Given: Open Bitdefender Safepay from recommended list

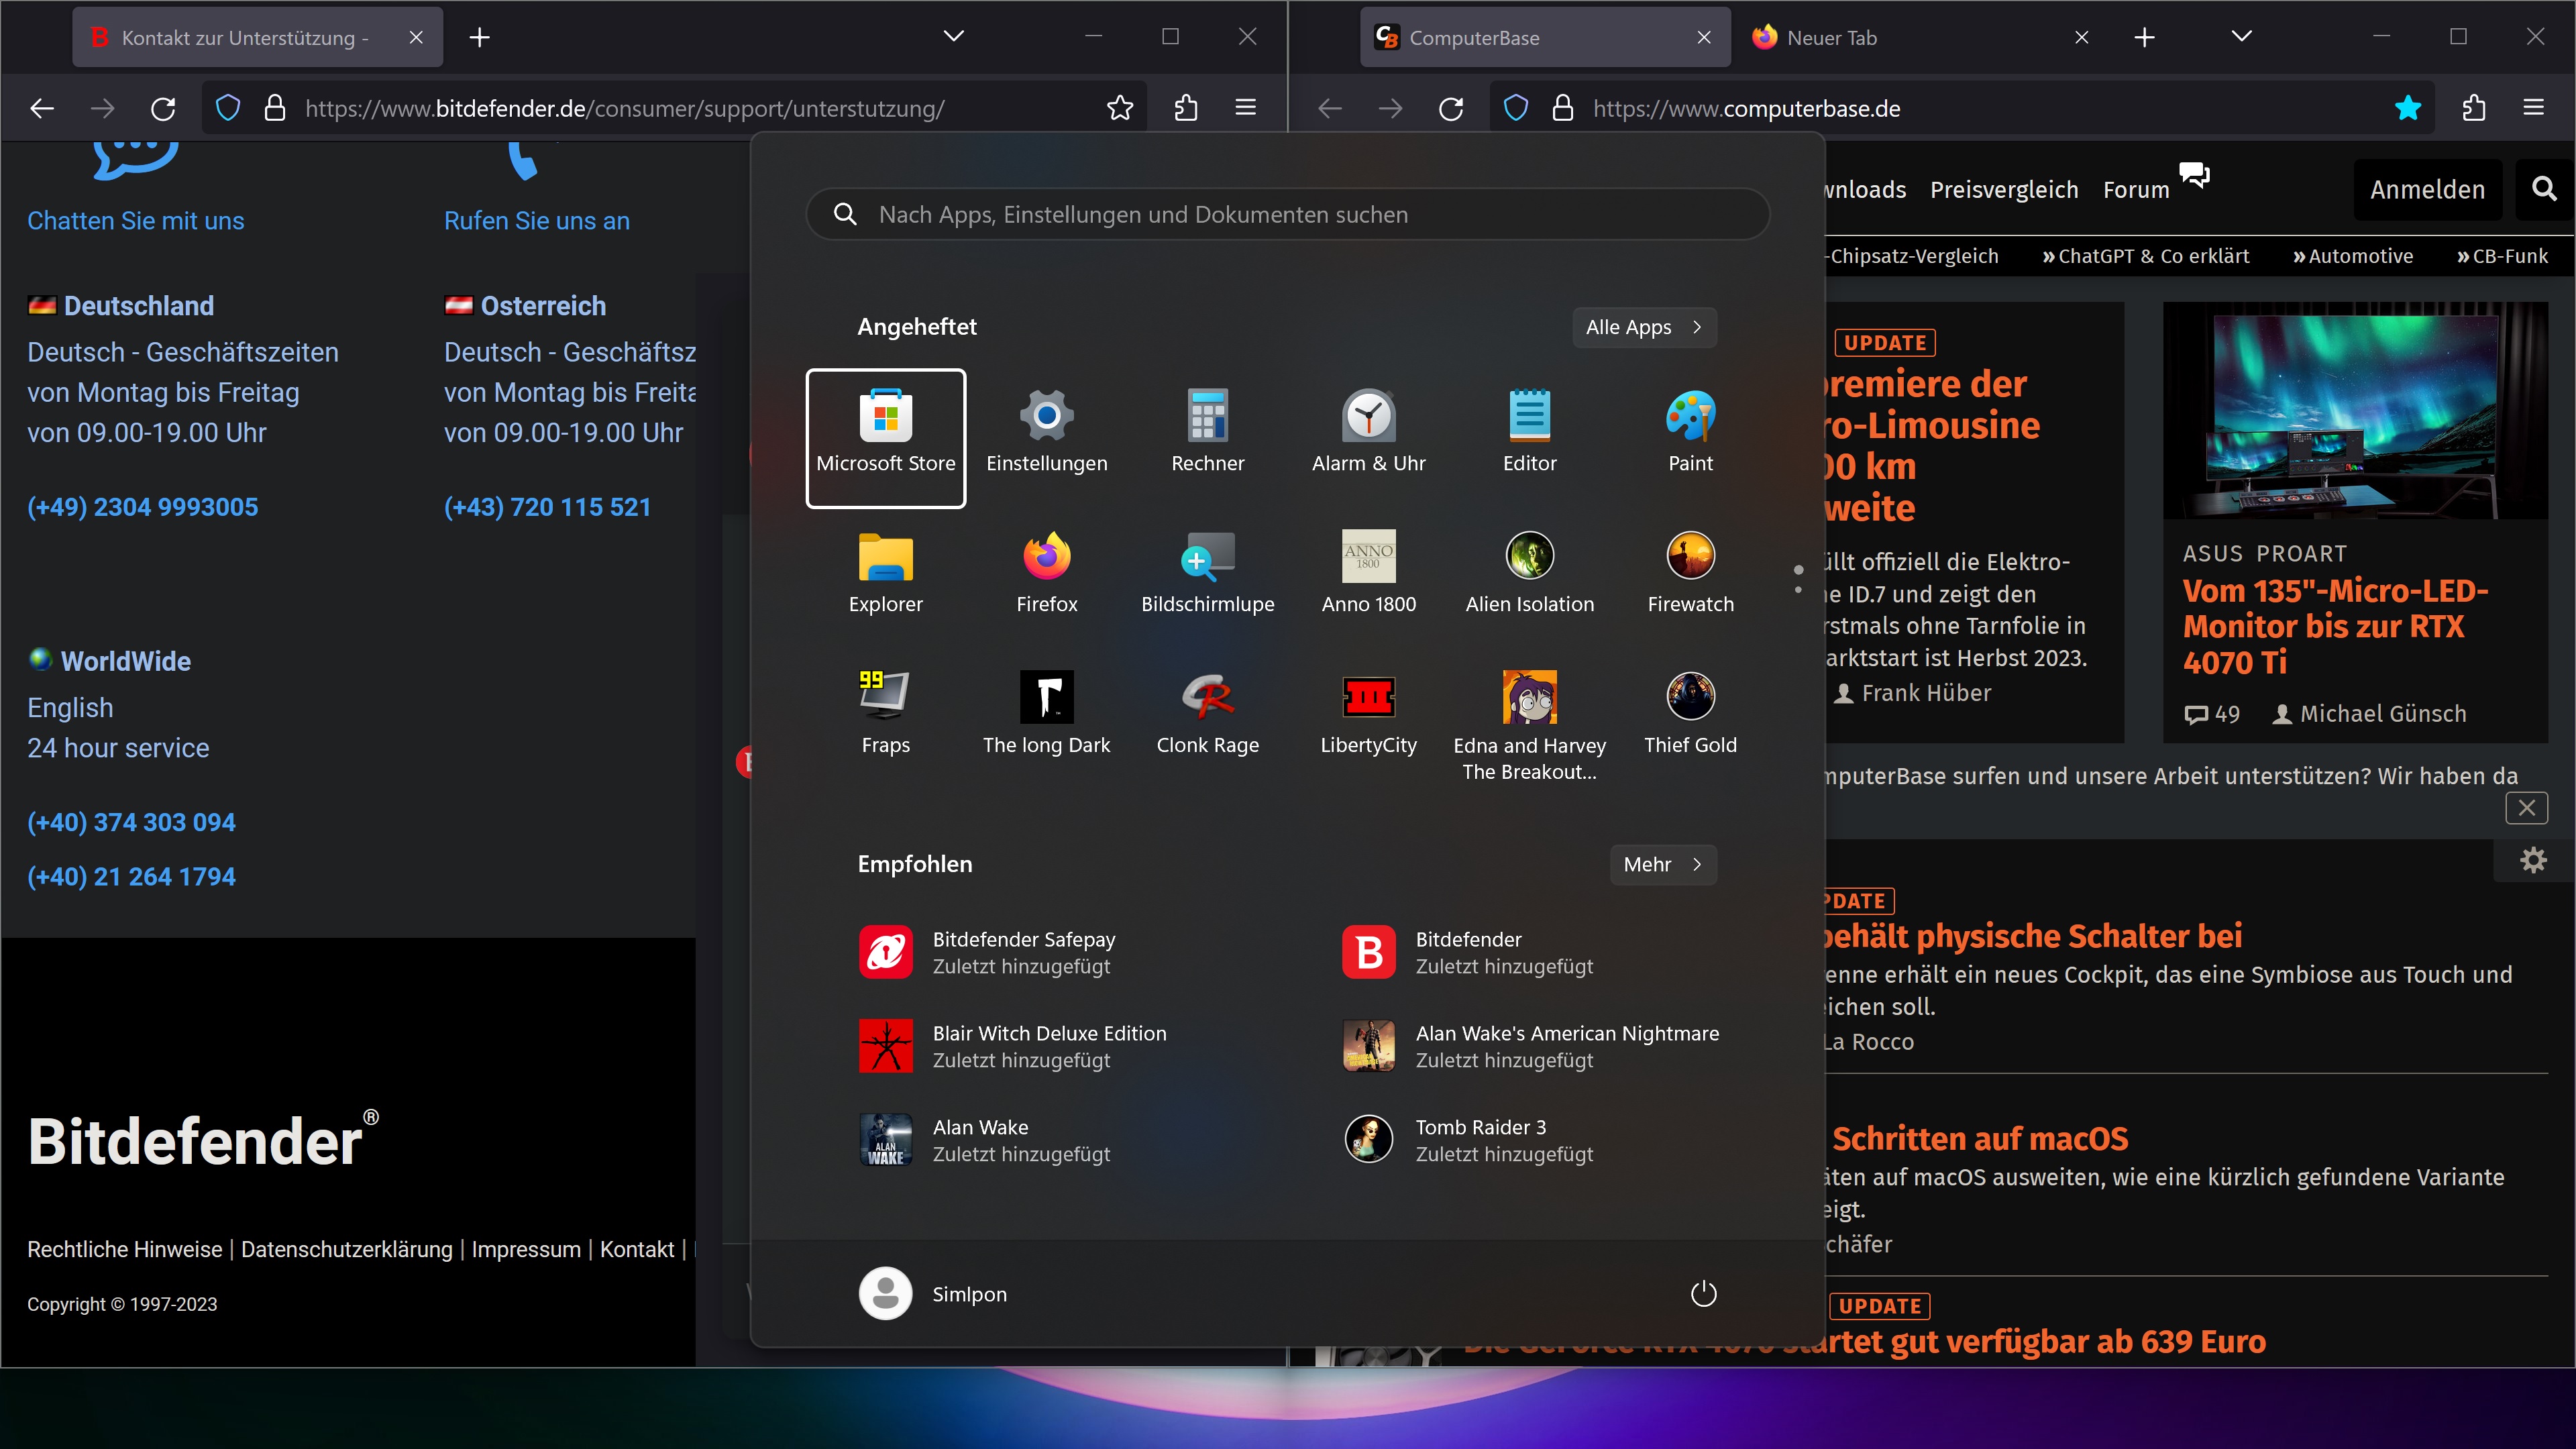Looking at the screenshot, I should (1022, 952).
